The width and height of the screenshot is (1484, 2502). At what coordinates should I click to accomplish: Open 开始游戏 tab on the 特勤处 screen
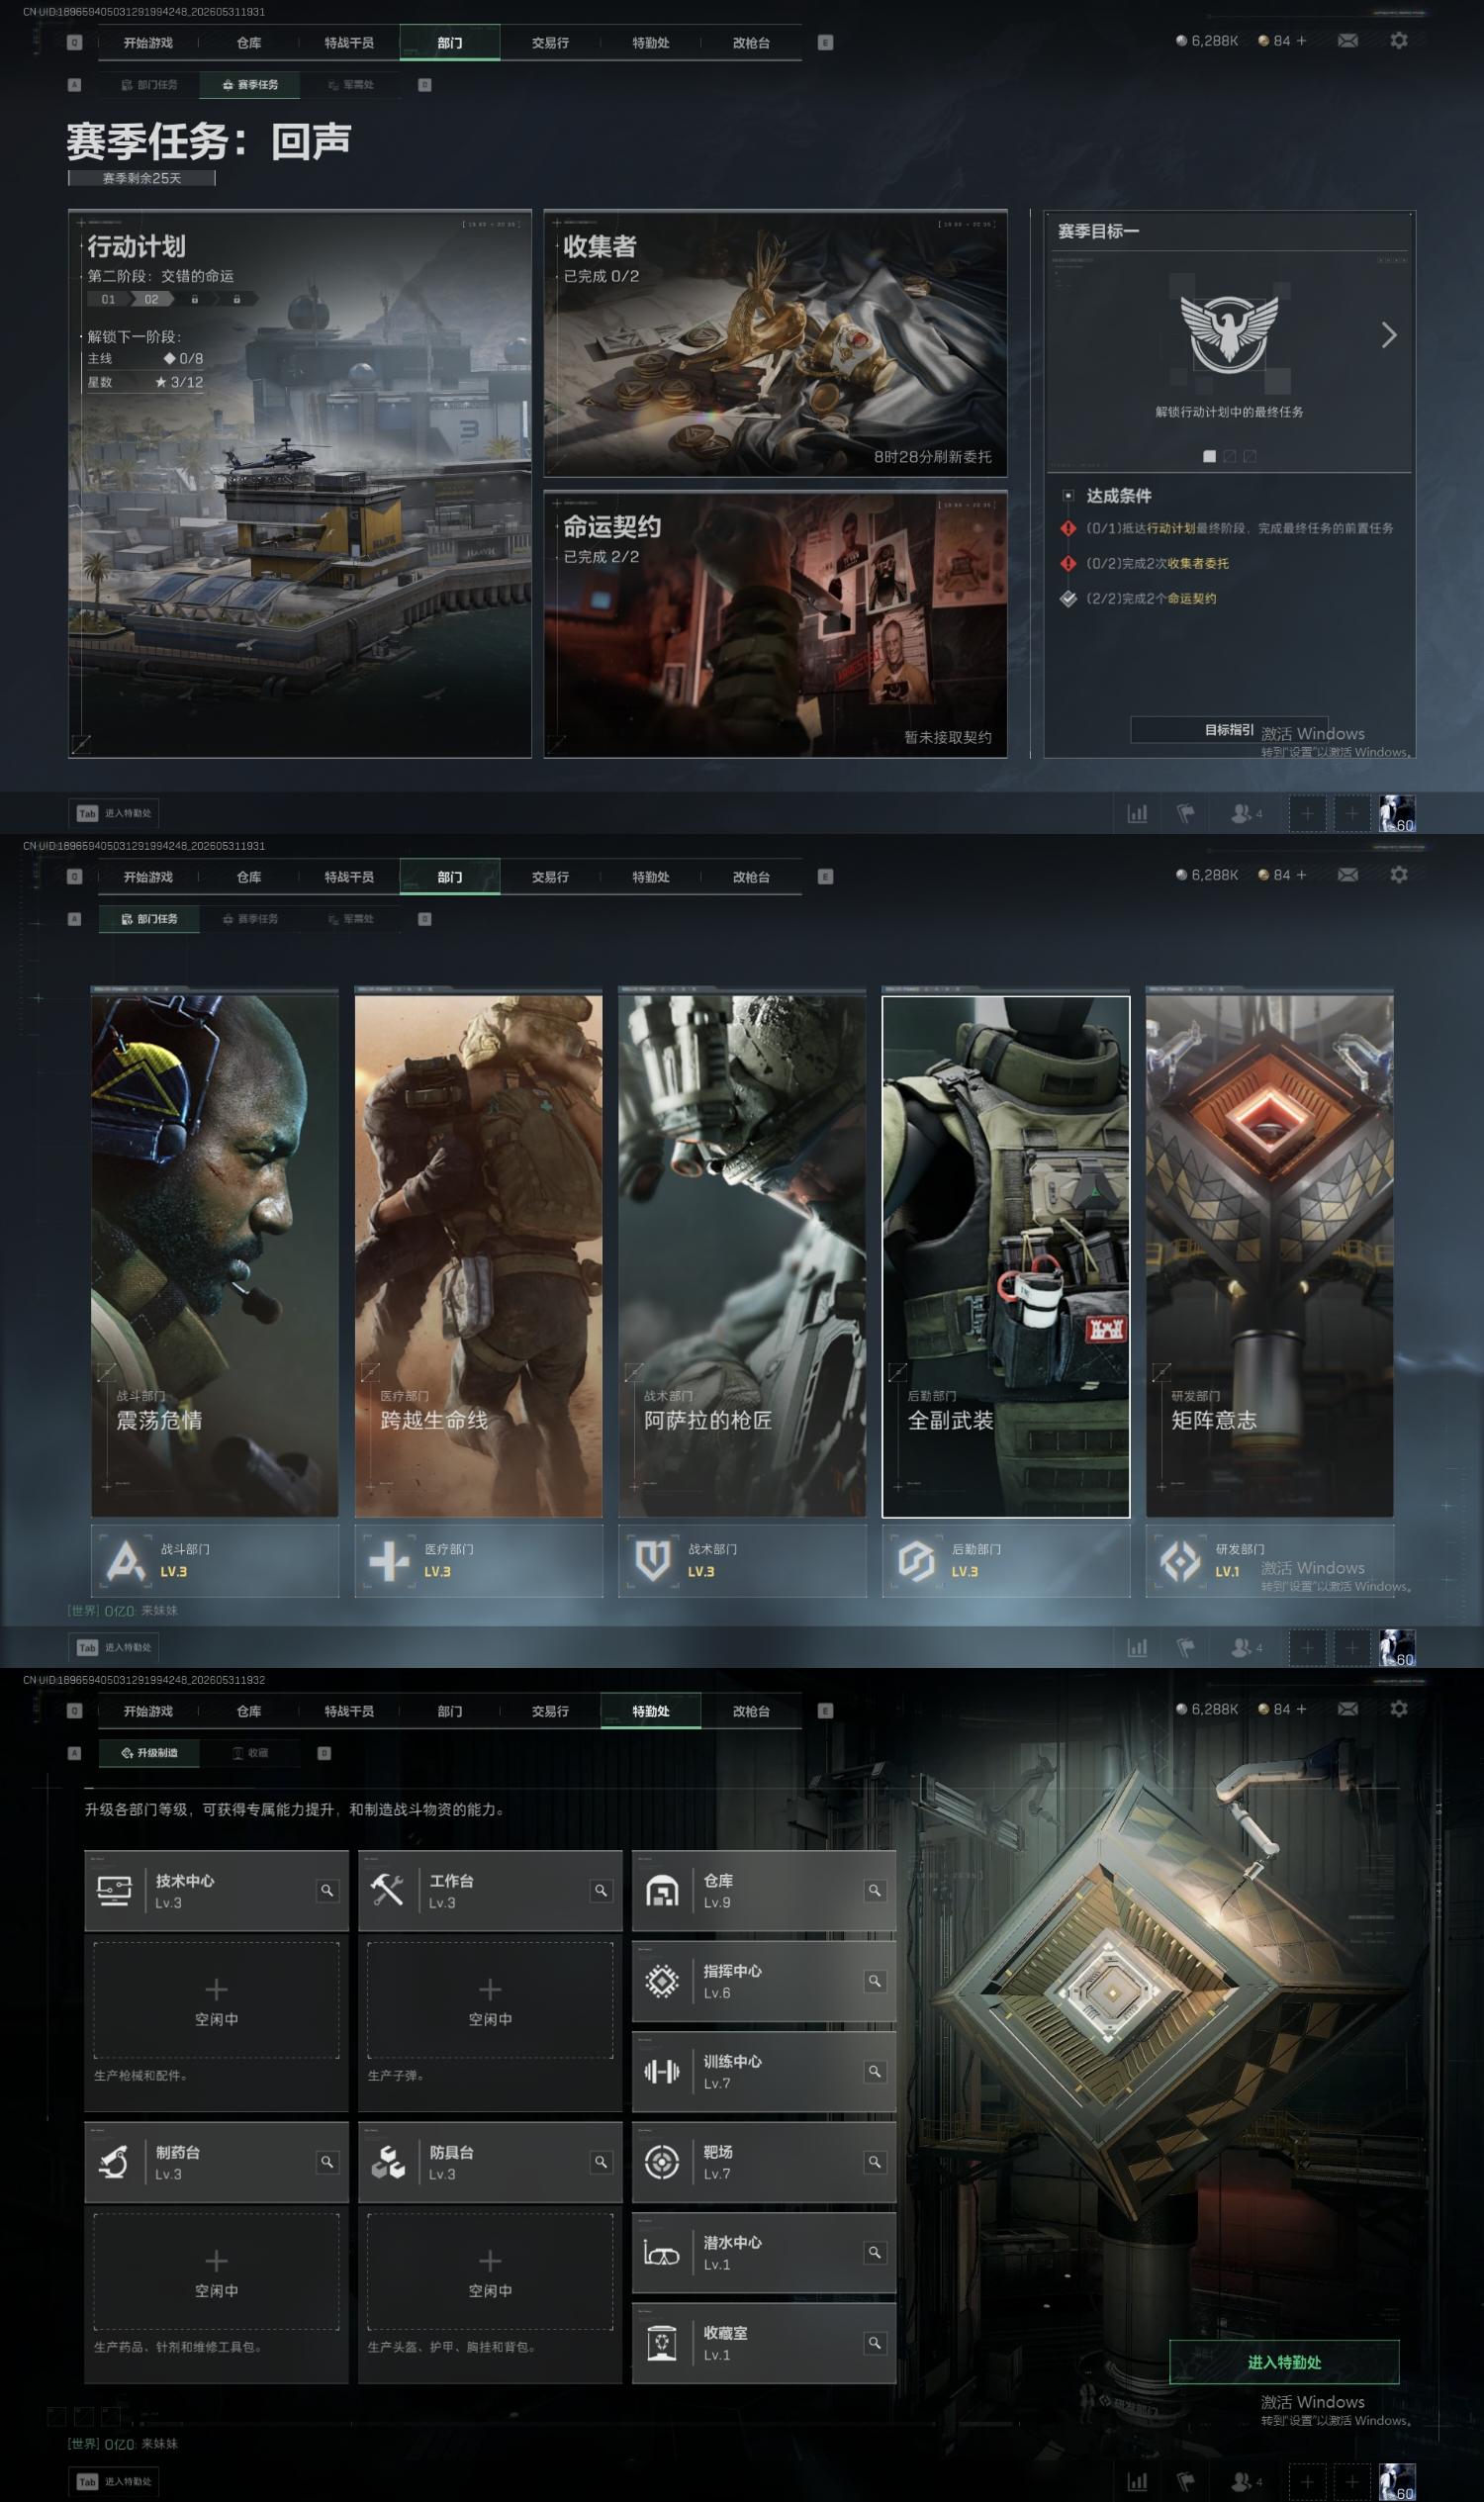(148, 1711)
